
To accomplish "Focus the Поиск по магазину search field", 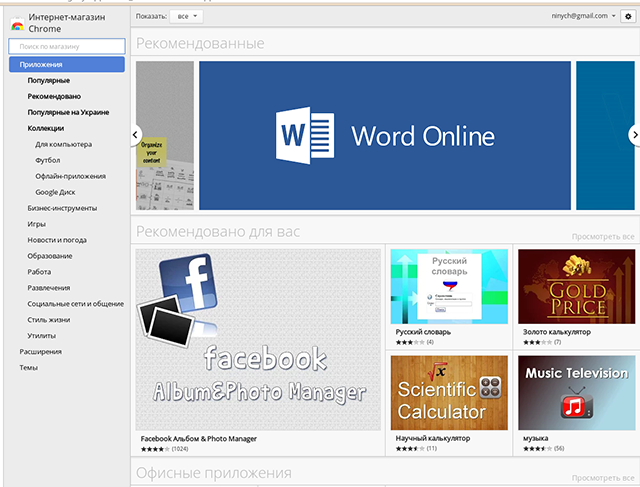I will pyautogui.click(x=67, y=47).
